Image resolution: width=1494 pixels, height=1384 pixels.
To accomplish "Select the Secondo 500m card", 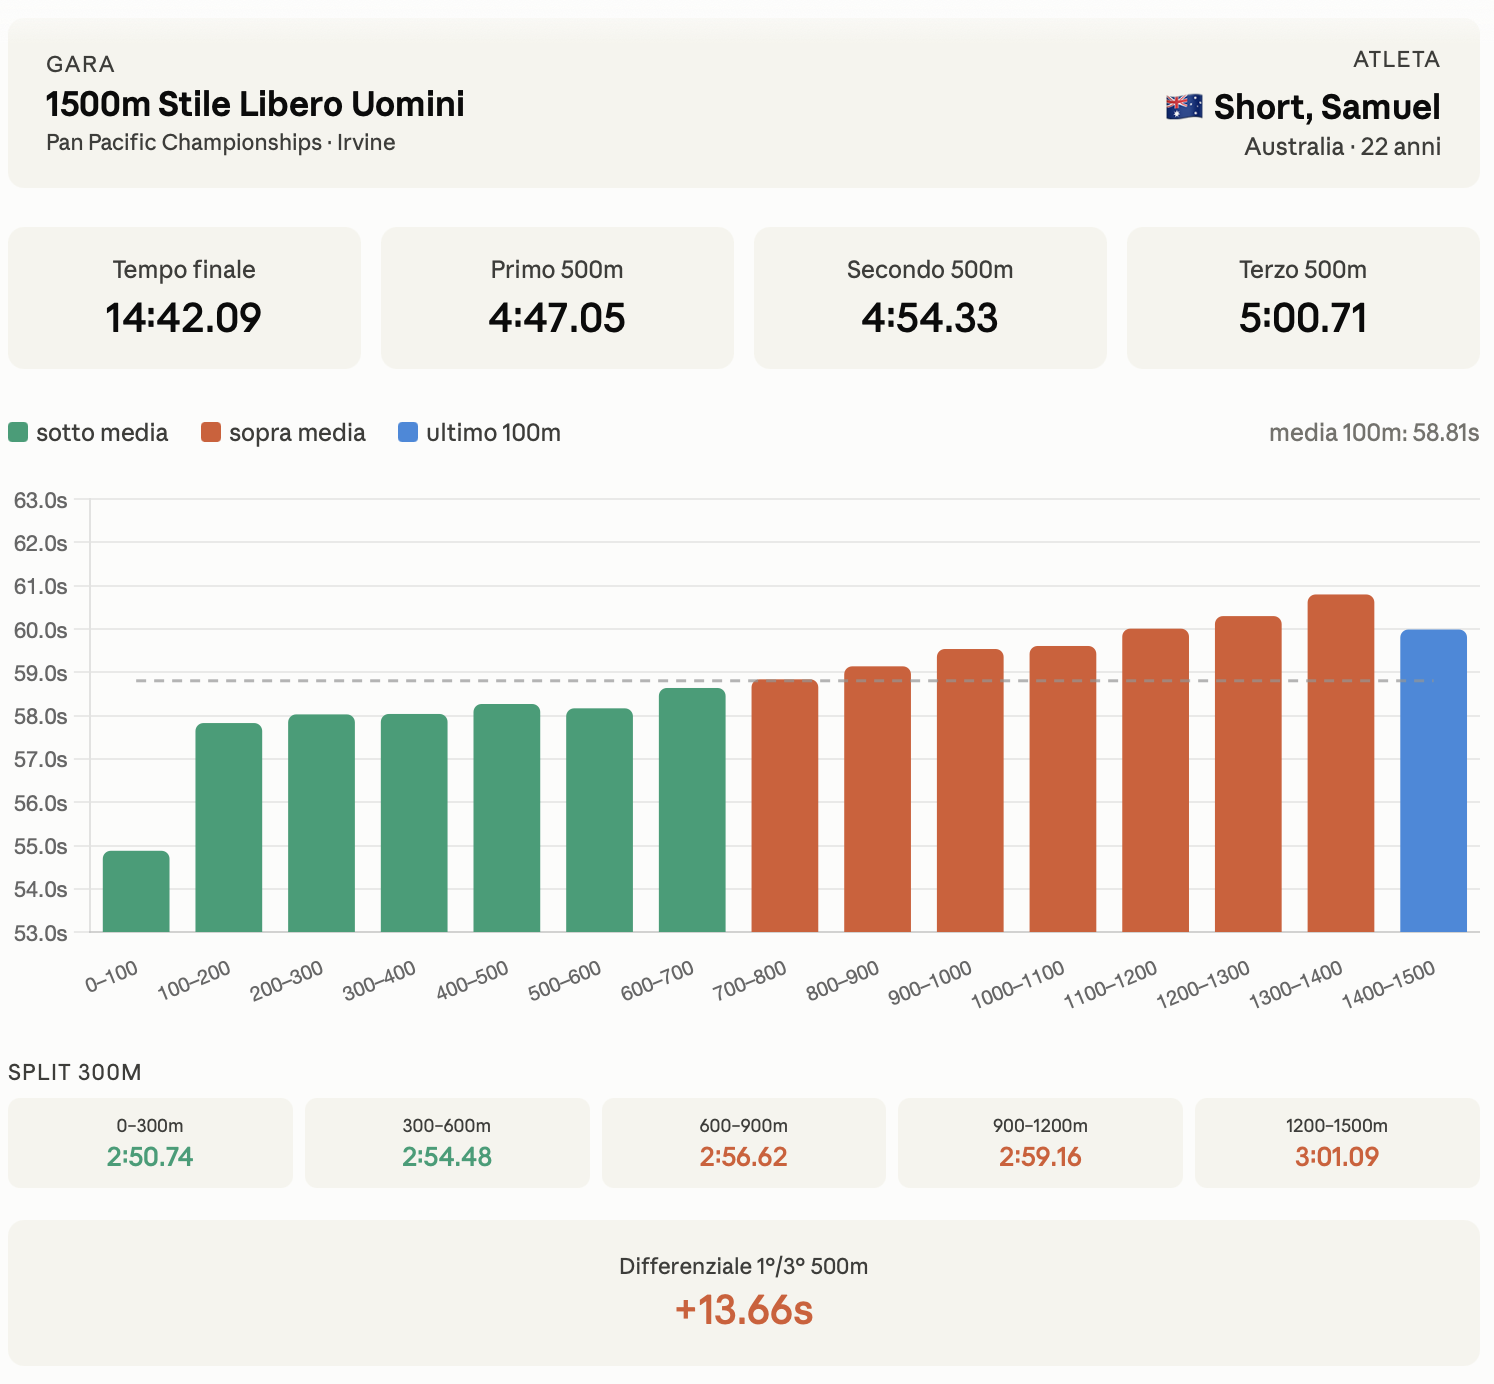I will tap(930, 298).
